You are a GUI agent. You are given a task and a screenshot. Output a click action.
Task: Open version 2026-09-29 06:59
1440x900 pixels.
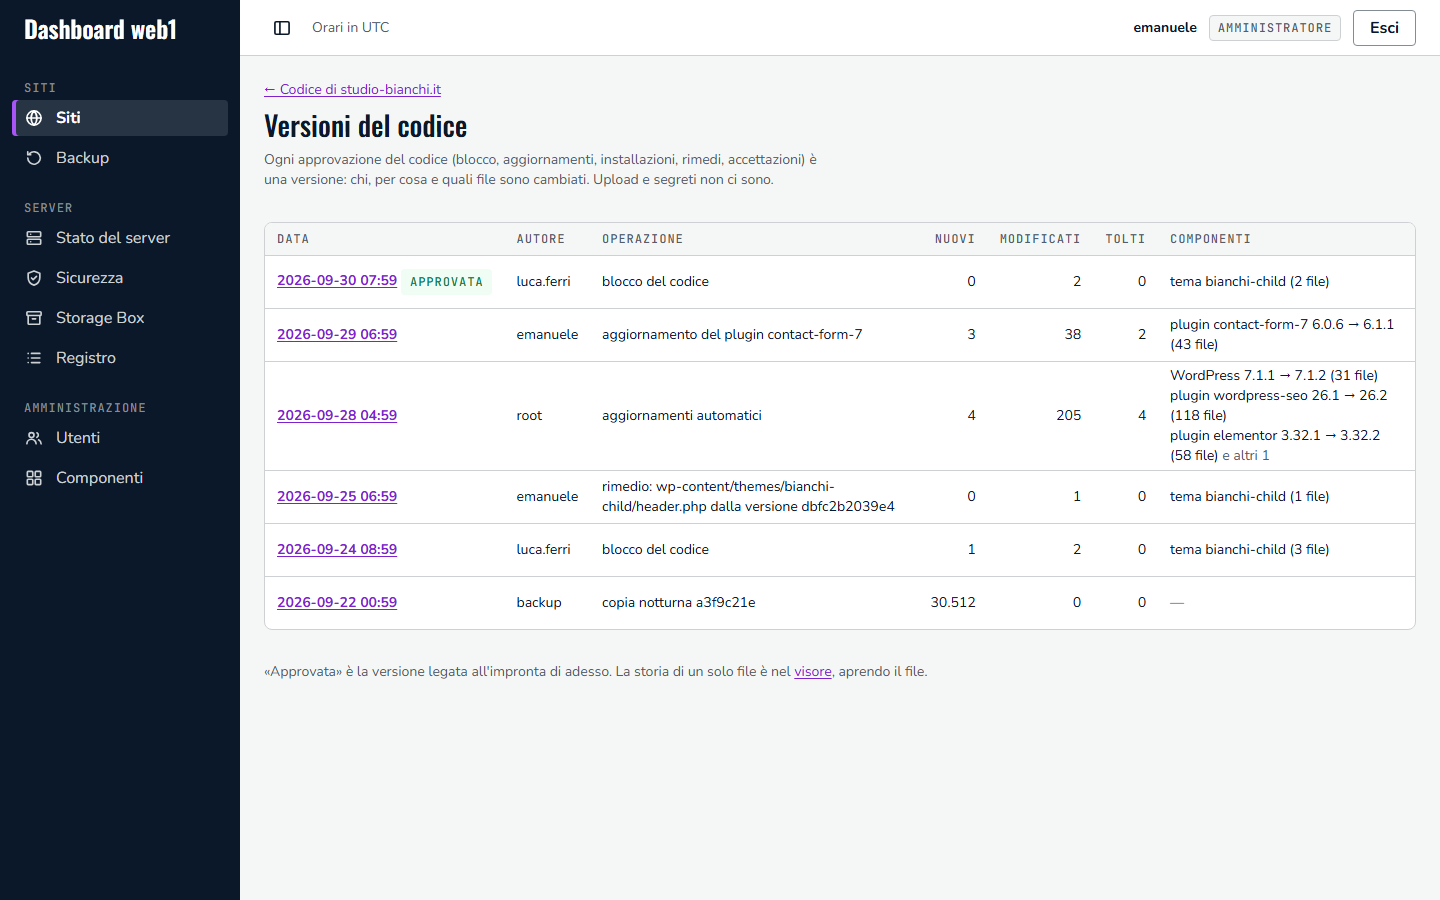337,334
